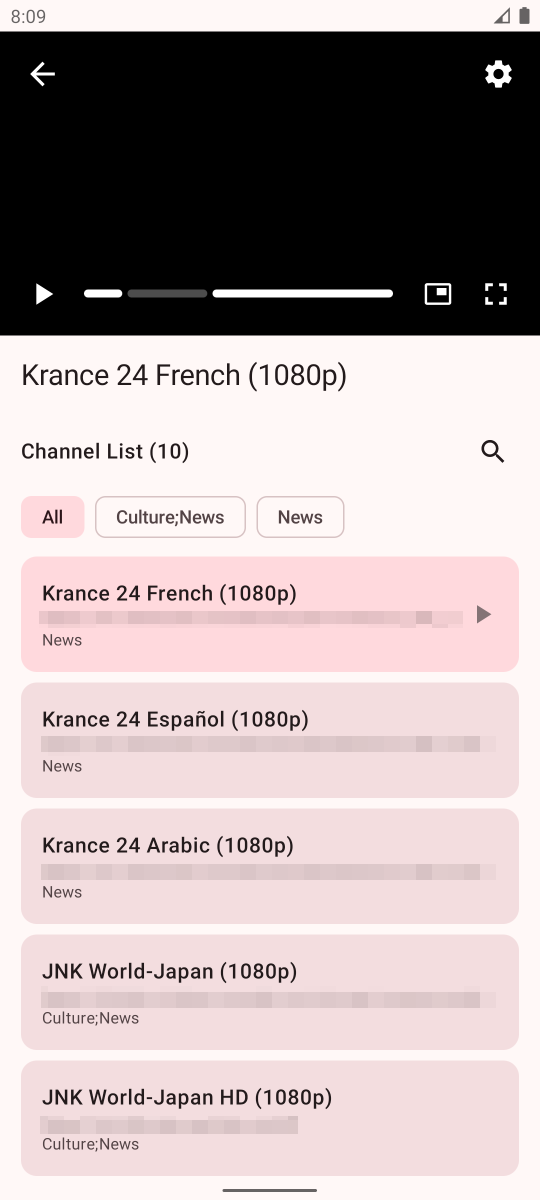Viewport: 540px width, 1200px height.
Task: Tap play arrow on Krance 24 French card
Action: click(x=483, y=614)
